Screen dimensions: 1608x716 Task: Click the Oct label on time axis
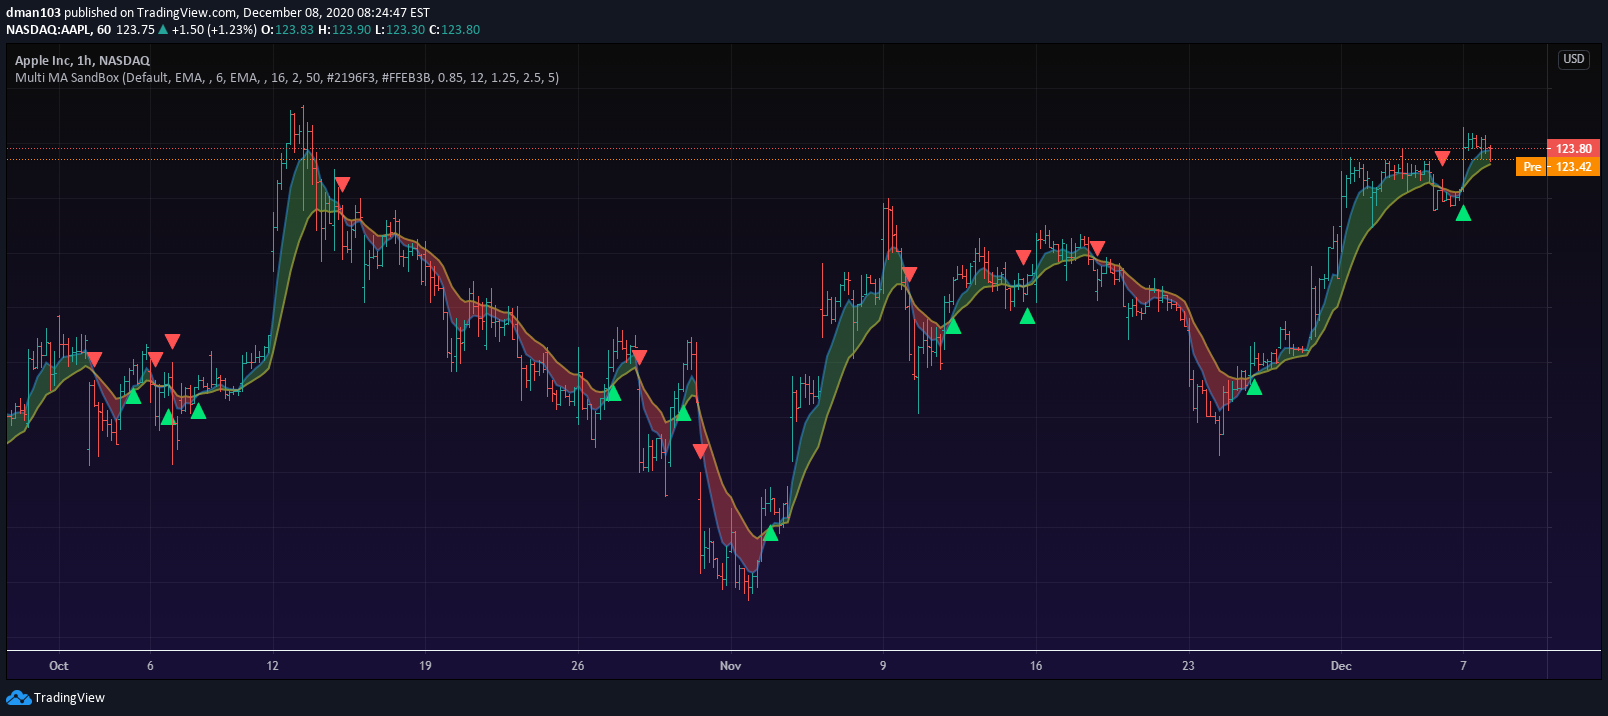(x=59, y=666)
